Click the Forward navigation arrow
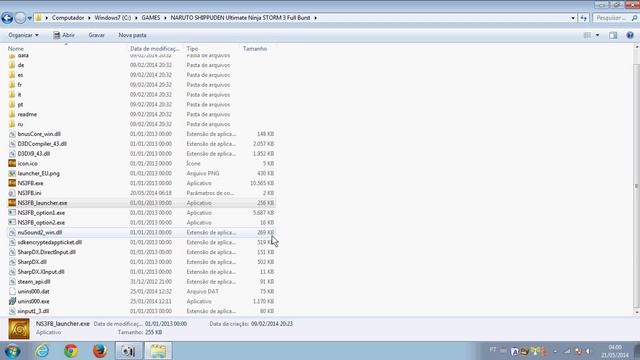 (x=20, y=18)
